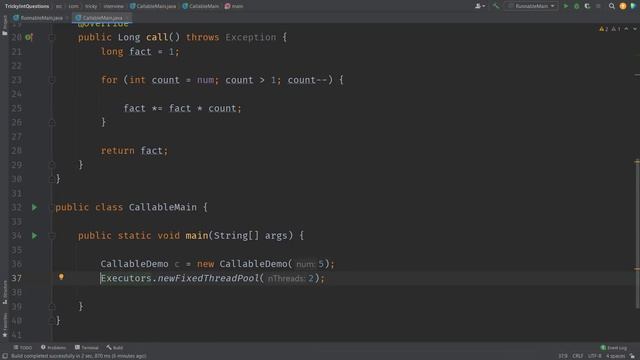Image resolution: width=640 pixels, height=360 pixels.
Task: Click the override gutter marker on line 20
Action: 29,37
